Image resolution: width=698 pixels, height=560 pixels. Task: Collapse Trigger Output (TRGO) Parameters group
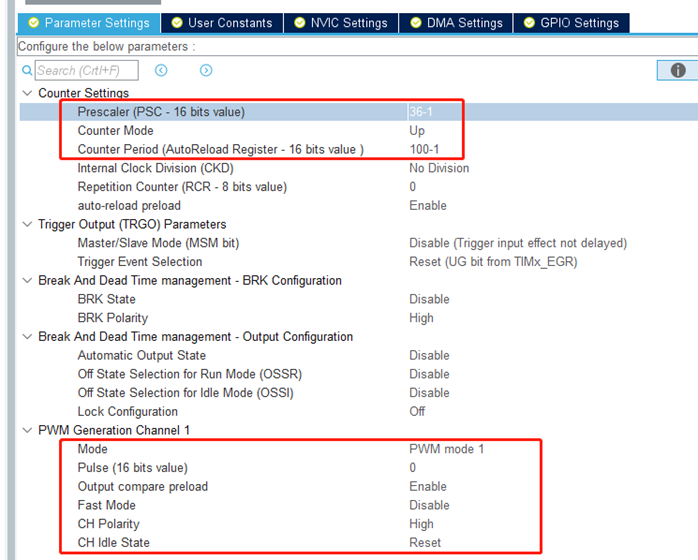click(28, 224)
